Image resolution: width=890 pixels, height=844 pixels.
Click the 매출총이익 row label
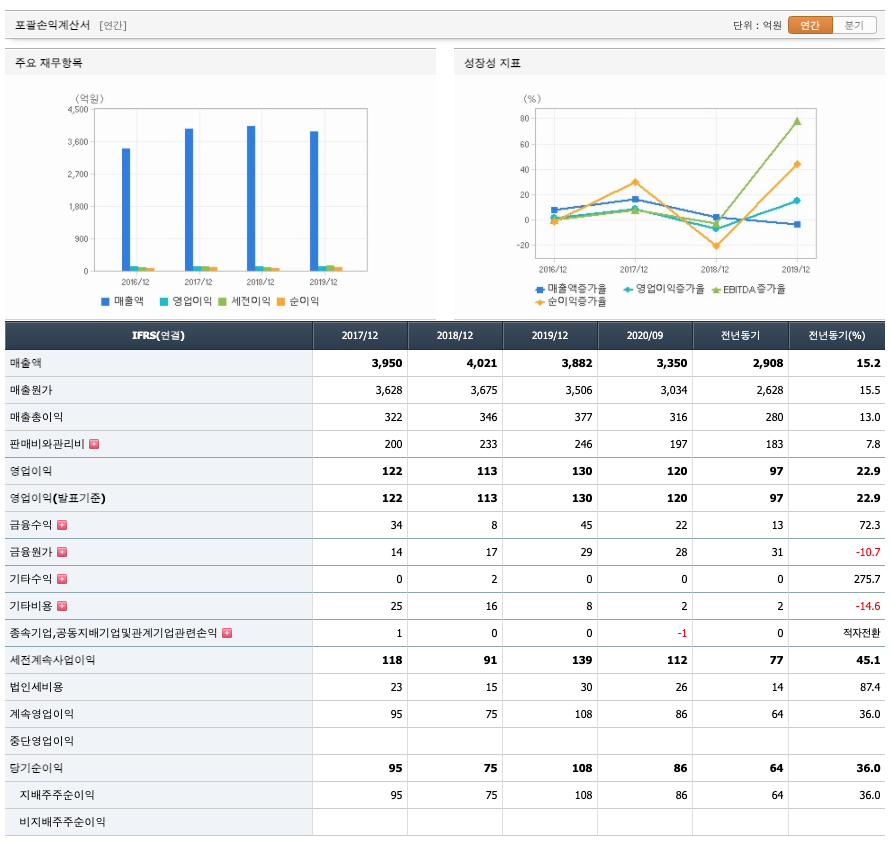[36, 417]
